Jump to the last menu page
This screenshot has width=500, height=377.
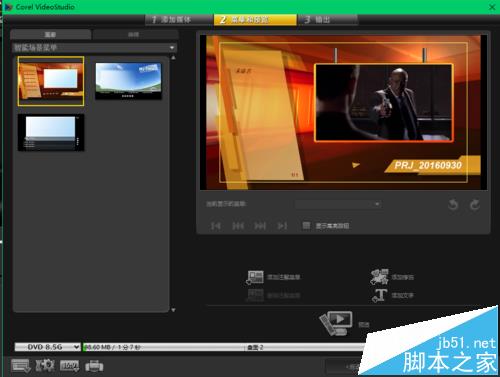point(282,226)
